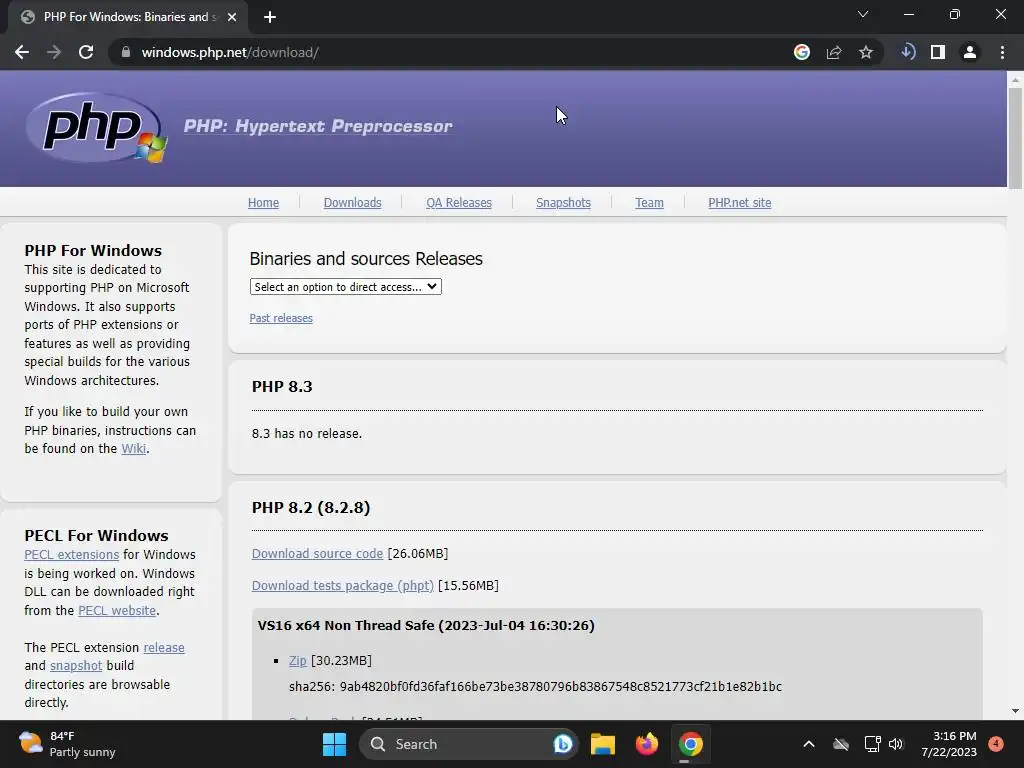Click the volume speaker tray icon

click(896, 744)
